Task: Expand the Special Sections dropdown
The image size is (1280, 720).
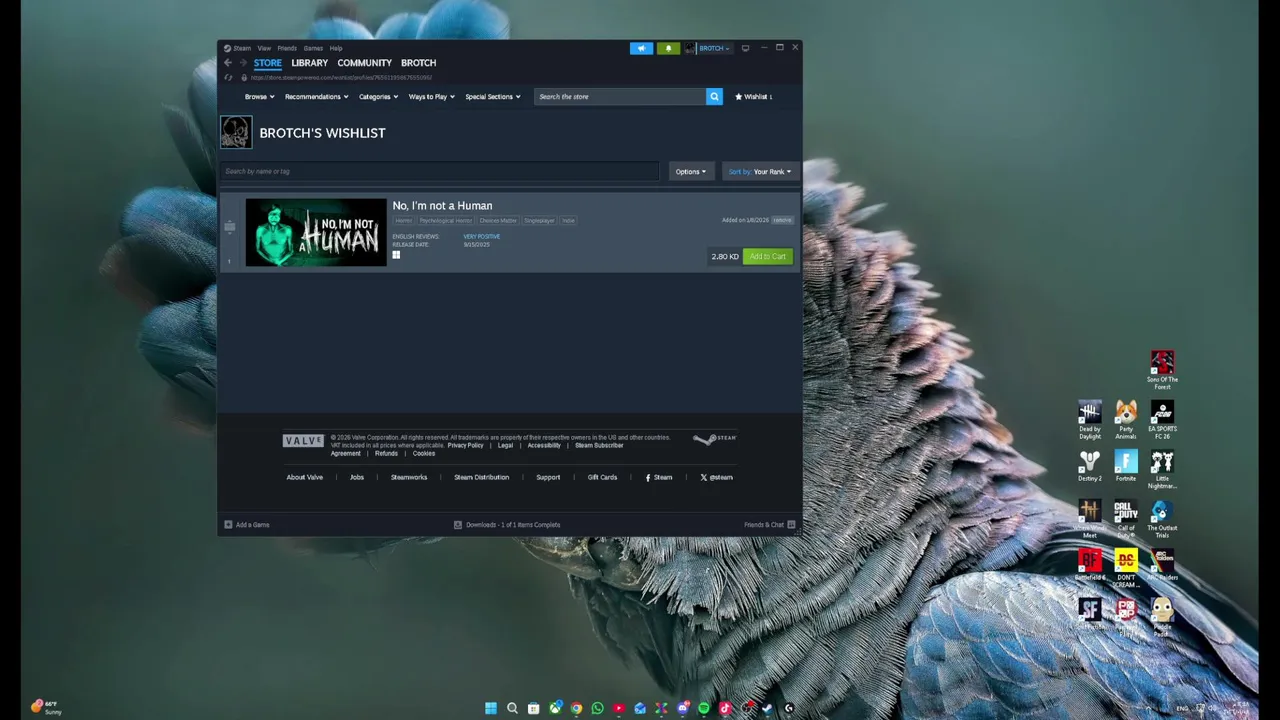Action: 492,97
